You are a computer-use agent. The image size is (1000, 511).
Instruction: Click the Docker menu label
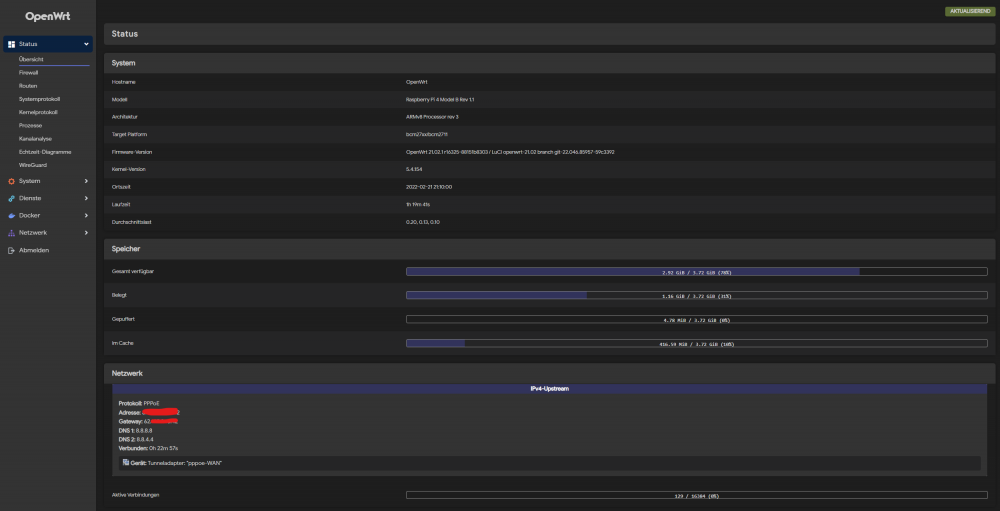point(29,216)
